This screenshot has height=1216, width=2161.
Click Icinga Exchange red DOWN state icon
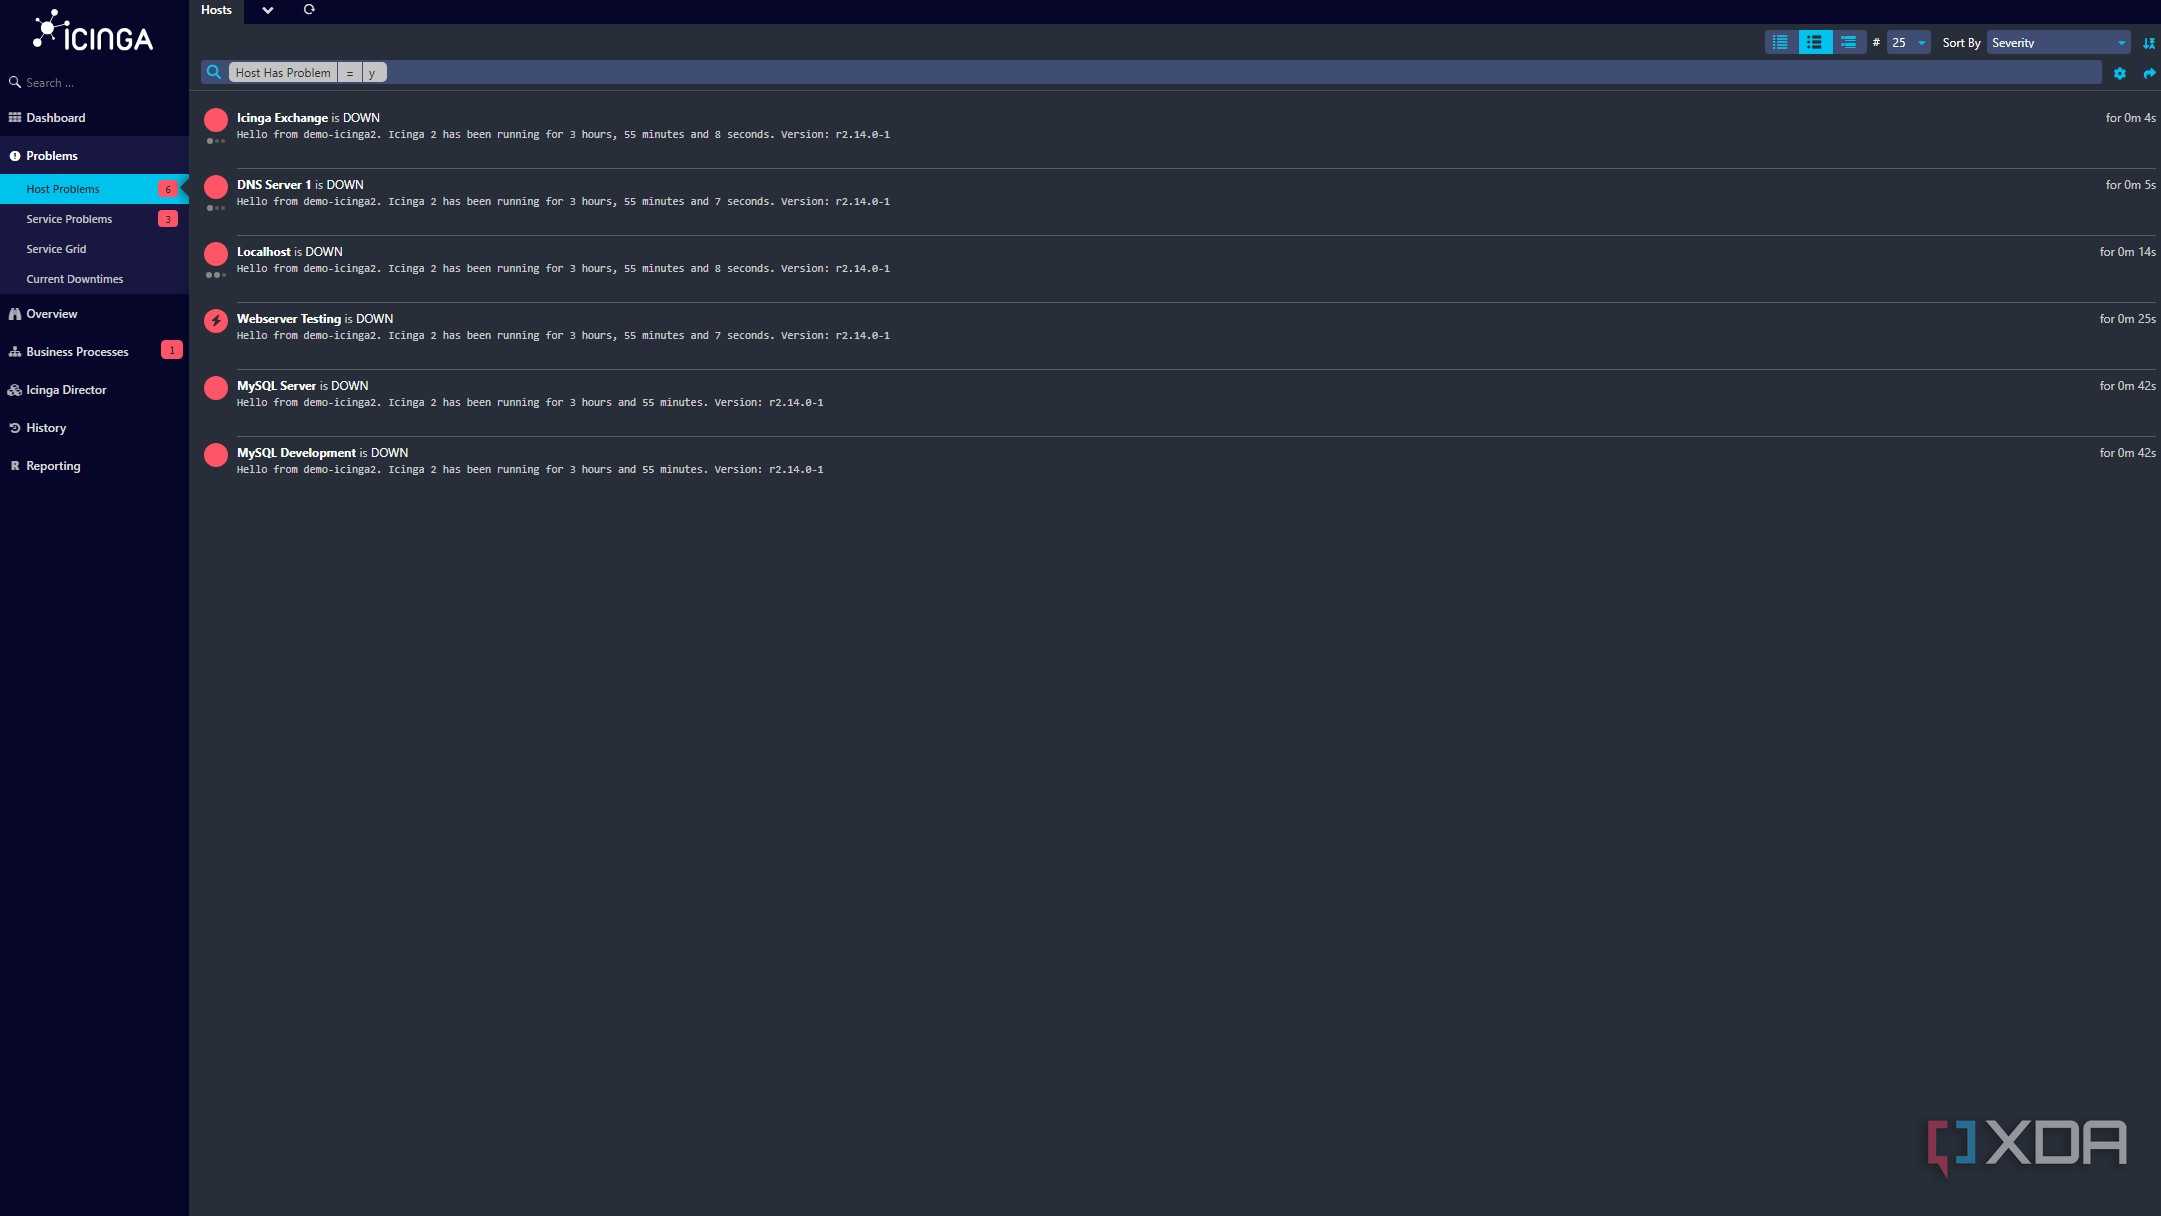[x=216, y=120]
